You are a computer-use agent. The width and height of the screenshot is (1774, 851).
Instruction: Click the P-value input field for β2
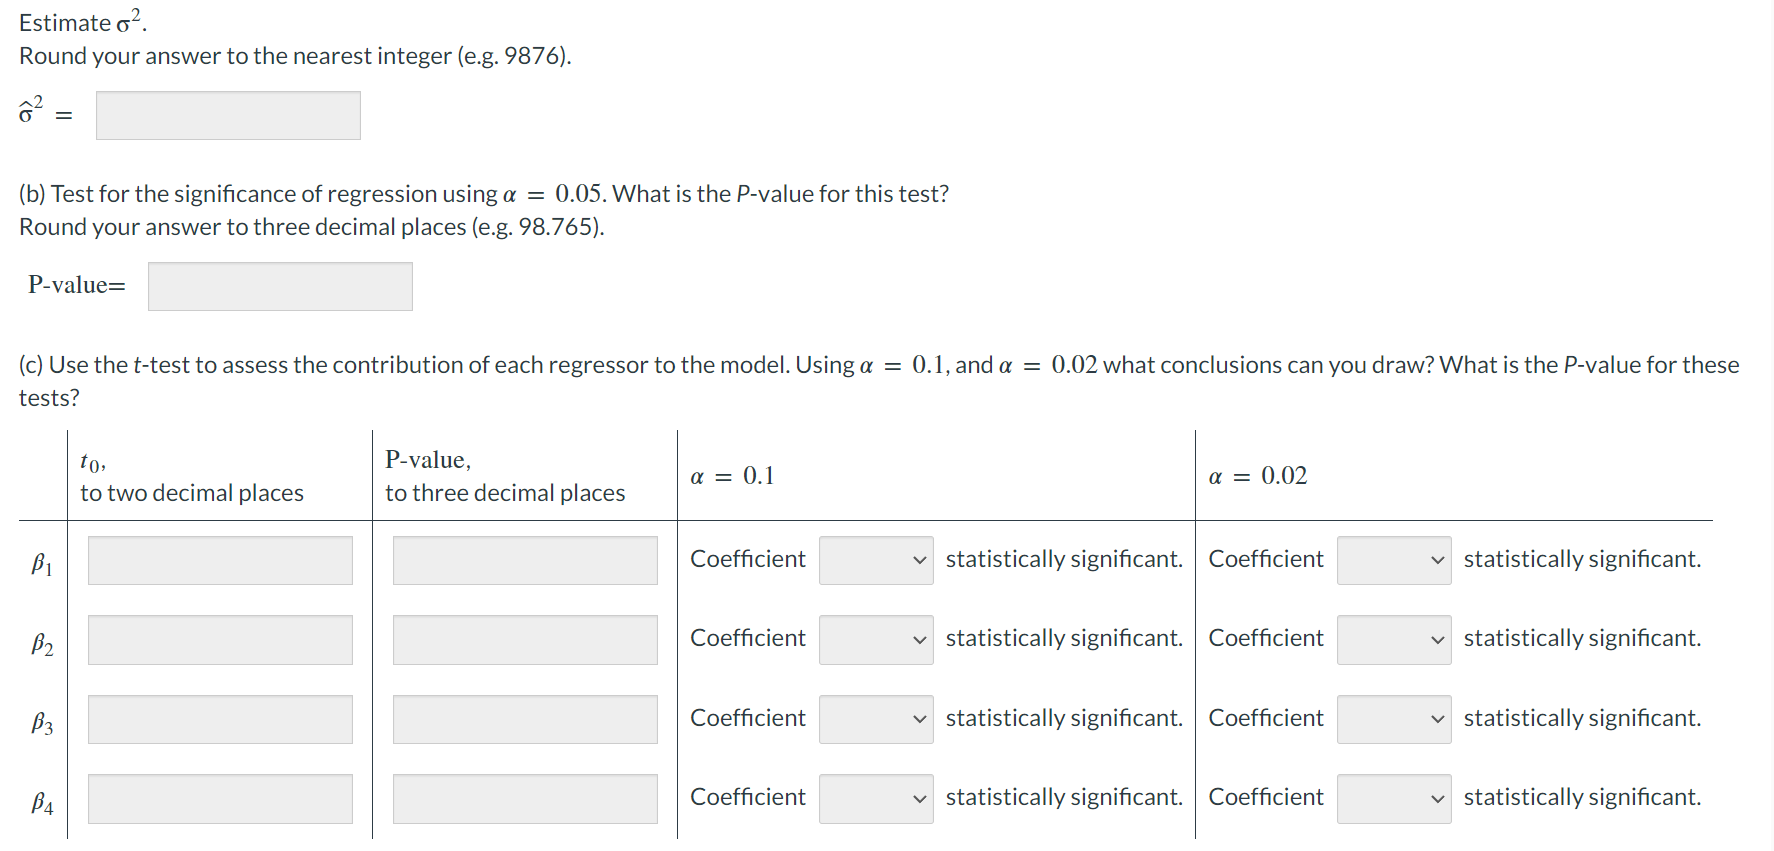[x=525, y=640]
